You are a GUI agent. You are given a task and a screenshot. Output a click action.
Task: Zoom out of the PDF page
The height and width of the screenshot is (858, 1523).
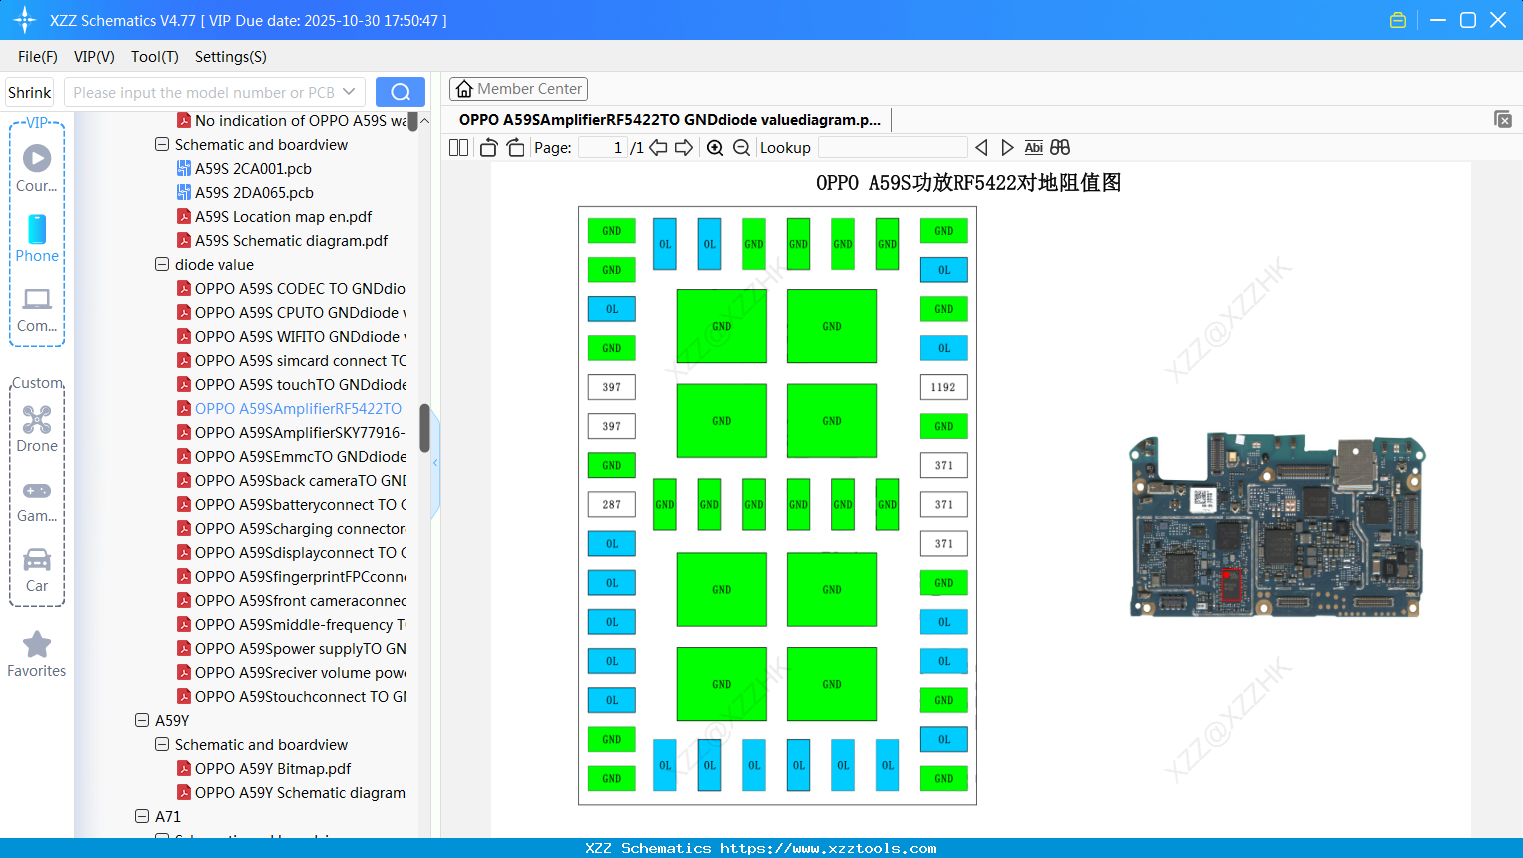point(741,147)
